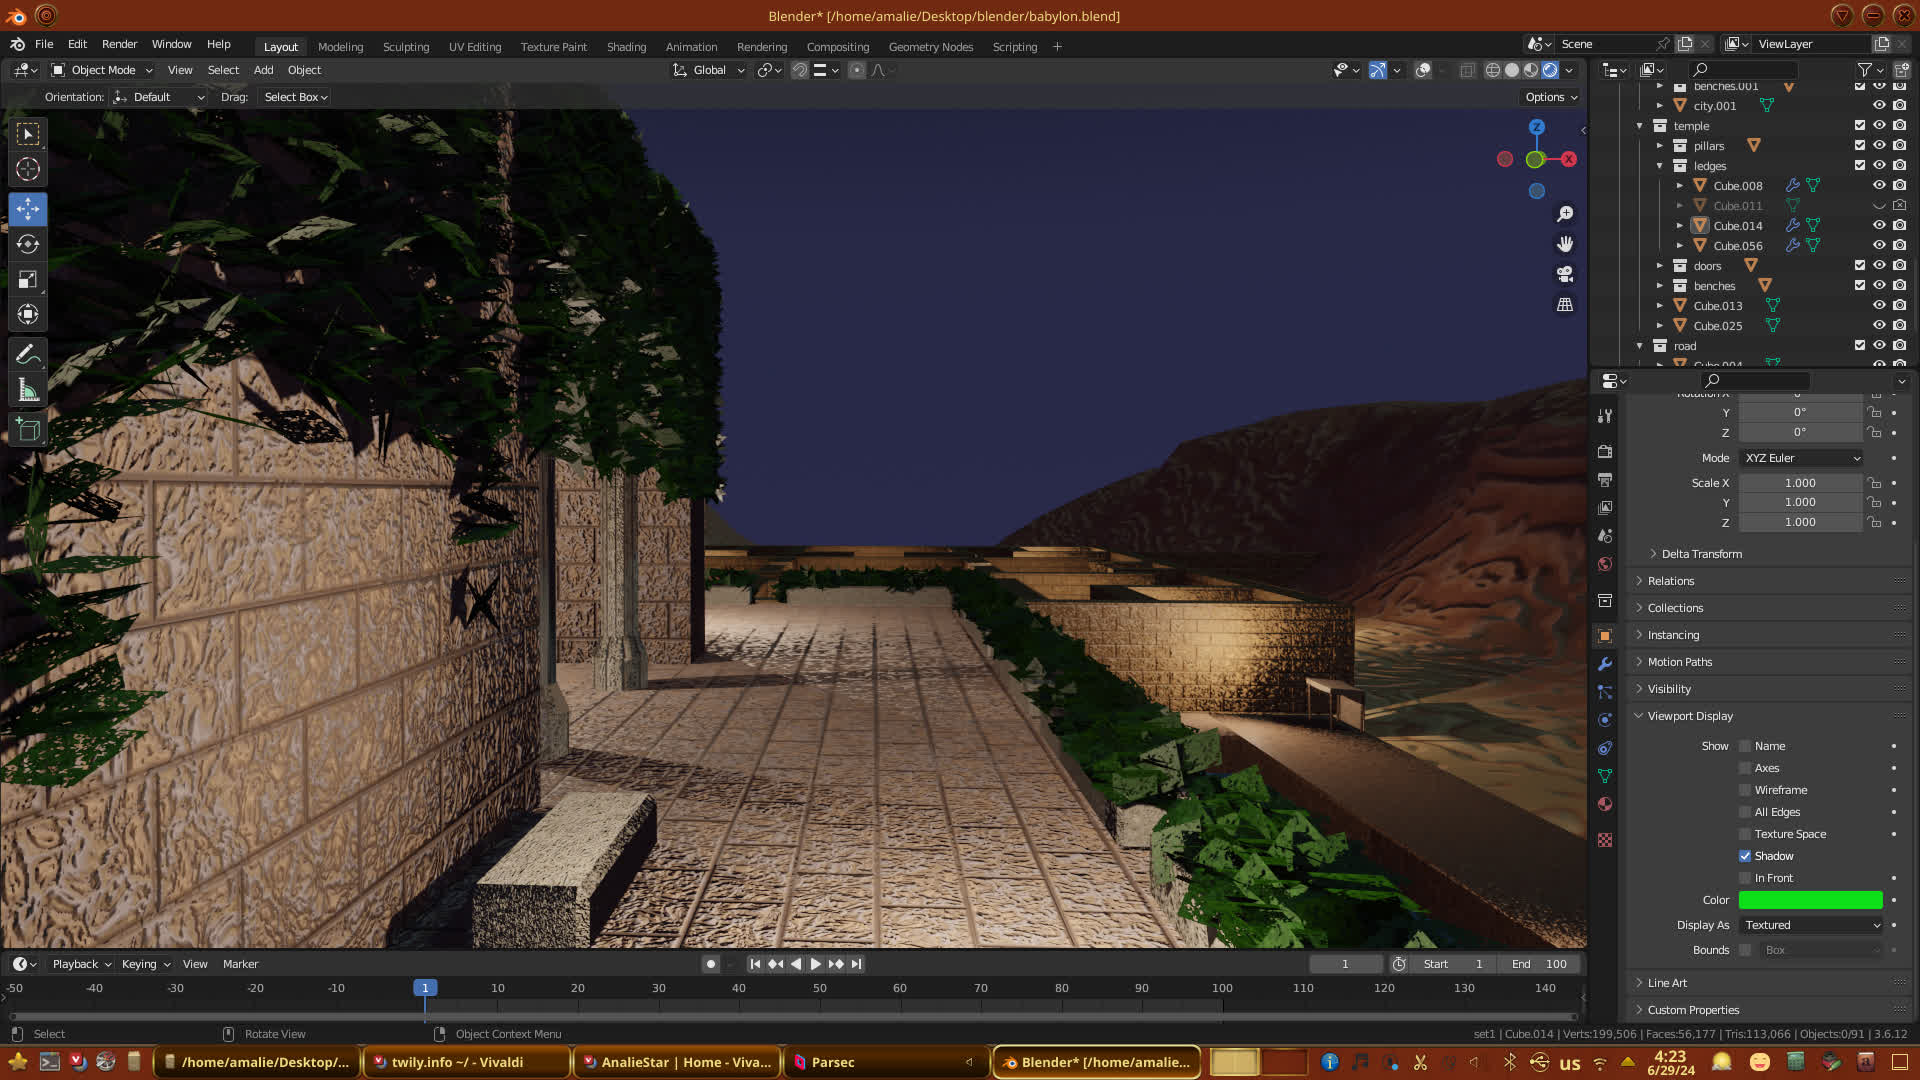Activate the Measure tool
Viewport: 1920px width, 1080px height.
pyautogui.click(x=28, y=391)
